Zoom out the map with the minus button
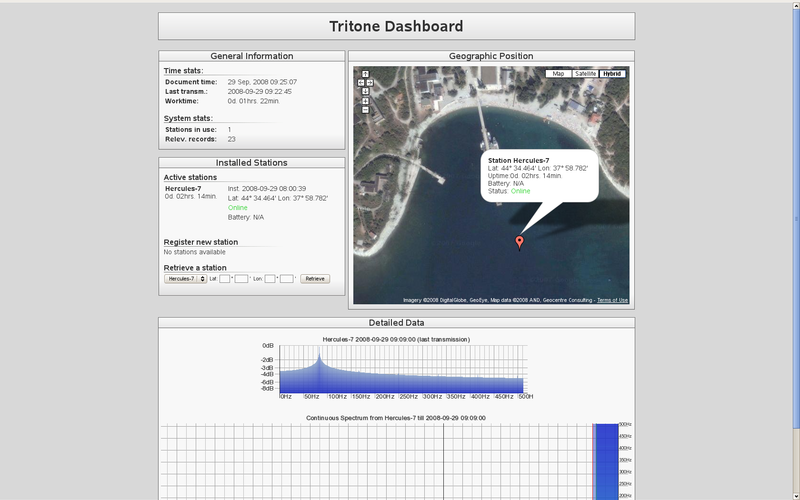The image size is (800, 500). point(365,110)
